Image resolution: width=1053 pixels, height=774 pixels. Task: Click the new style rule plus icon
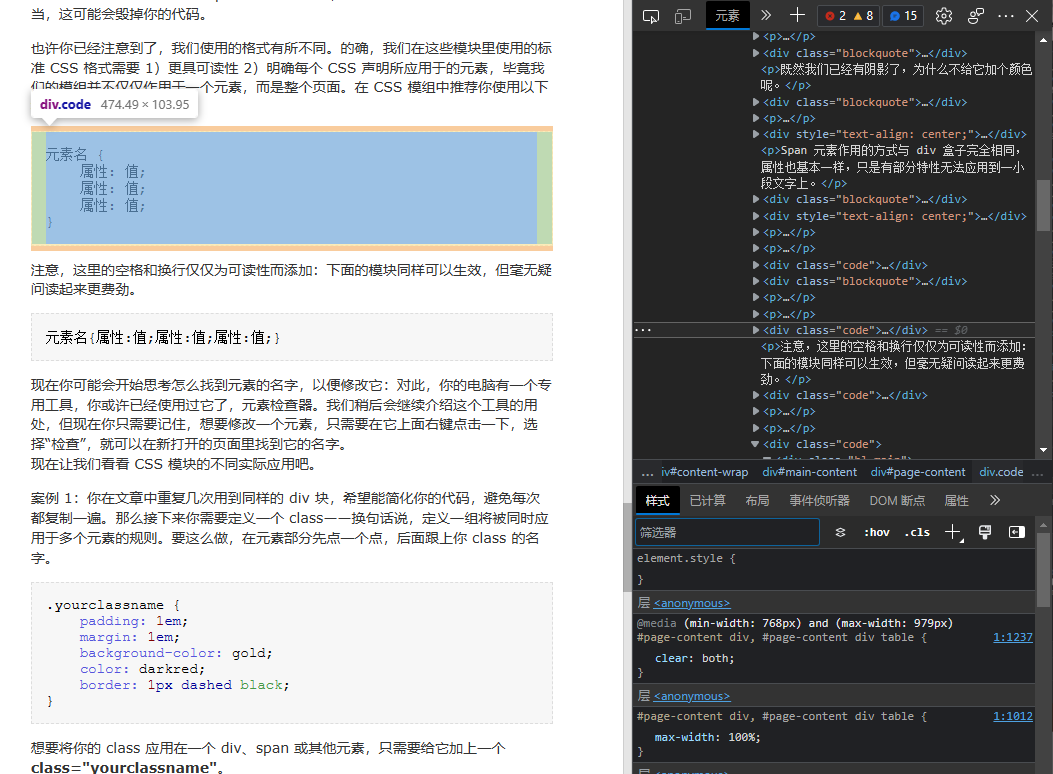[953, 532]
